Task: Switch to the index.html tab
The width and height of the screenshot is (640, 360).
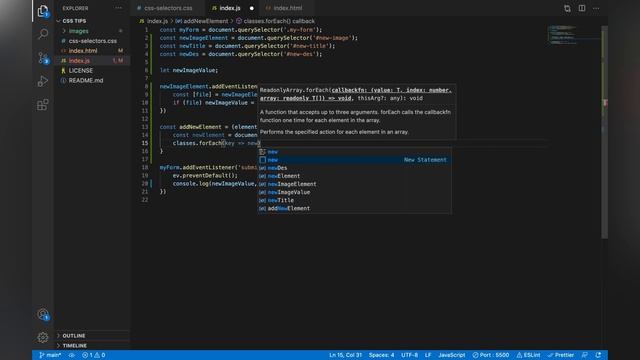Action: pos(287,8)
